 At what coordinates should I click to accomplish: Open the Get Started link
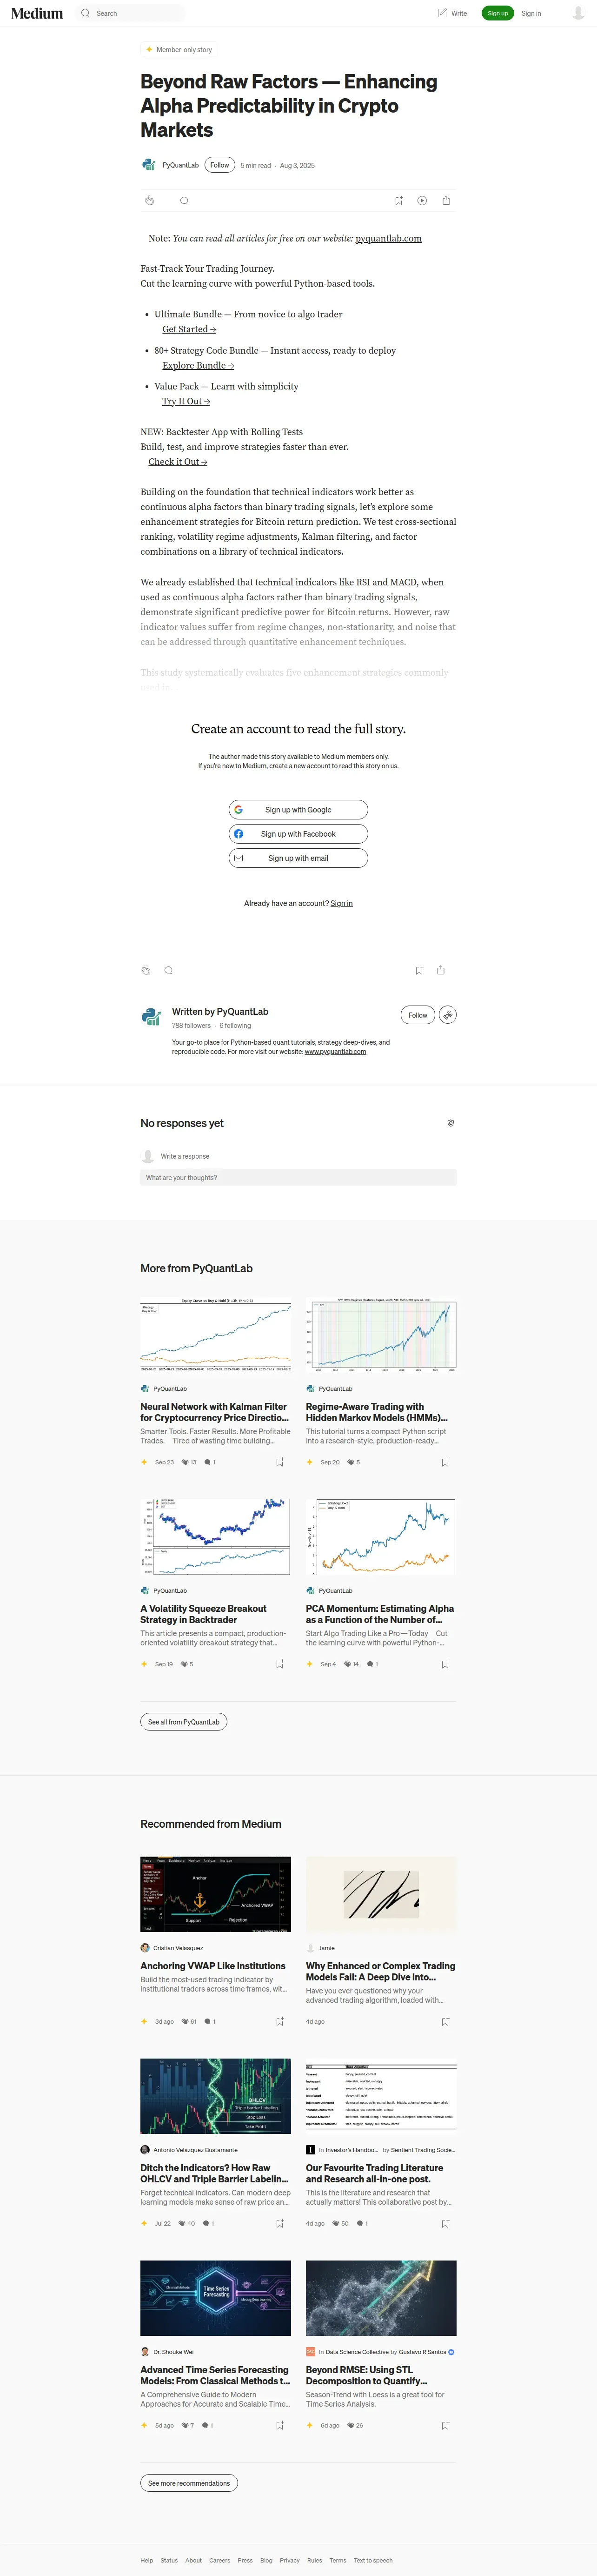(189, 329)
